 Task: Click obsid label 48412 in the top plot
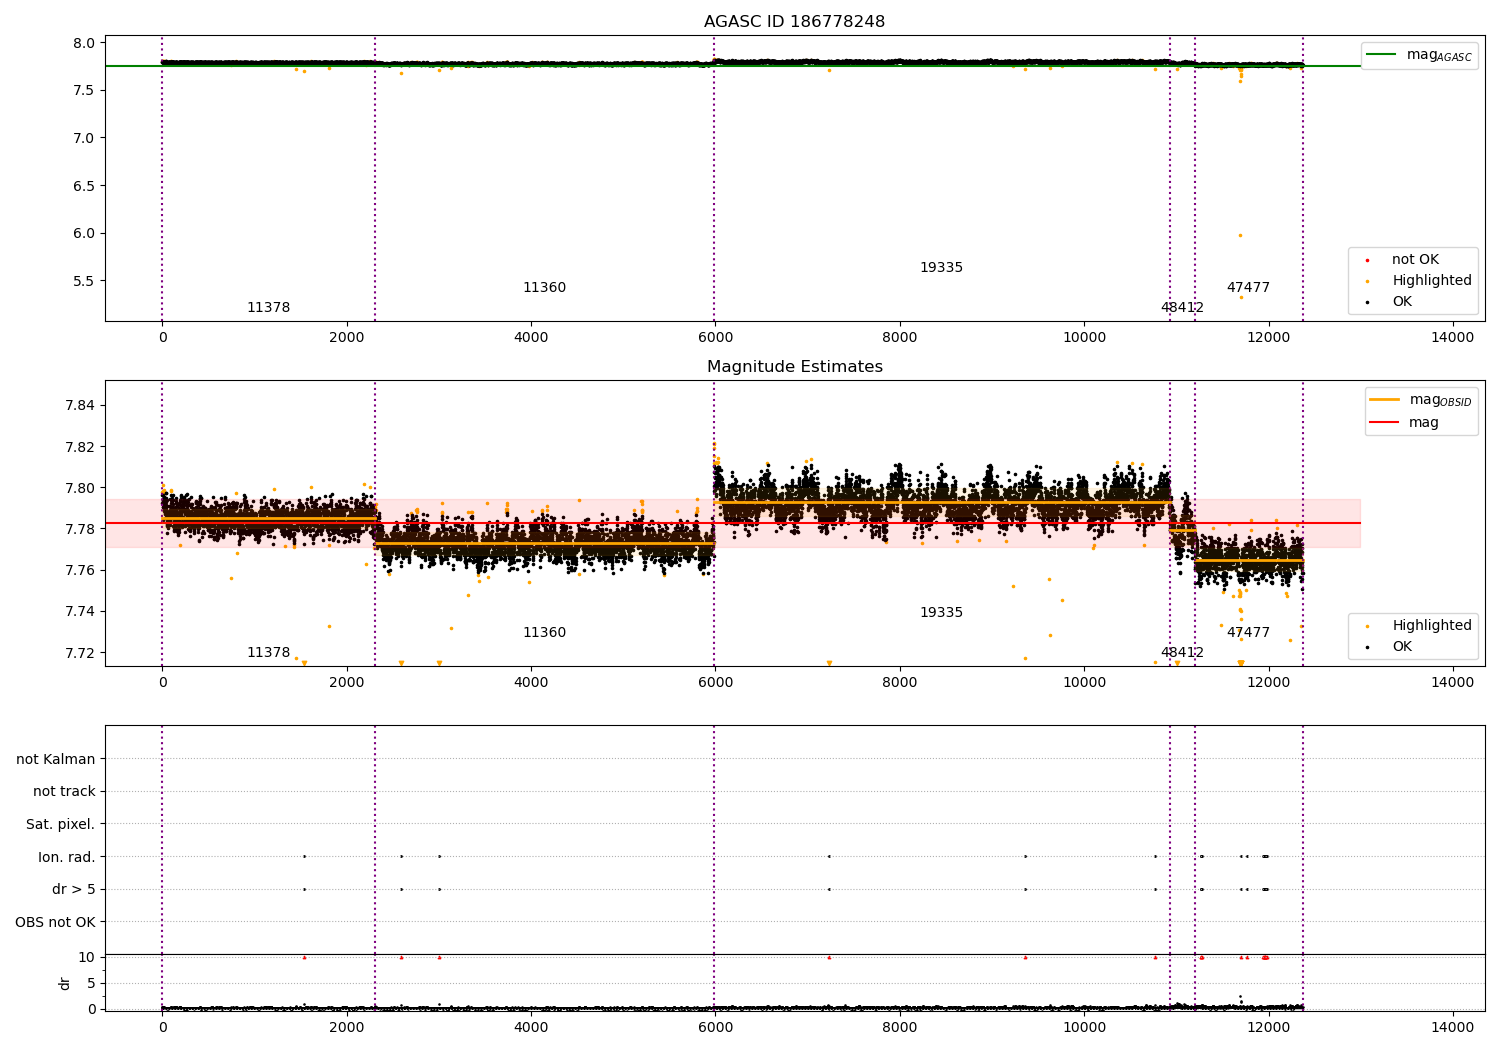coord(1182,308)
